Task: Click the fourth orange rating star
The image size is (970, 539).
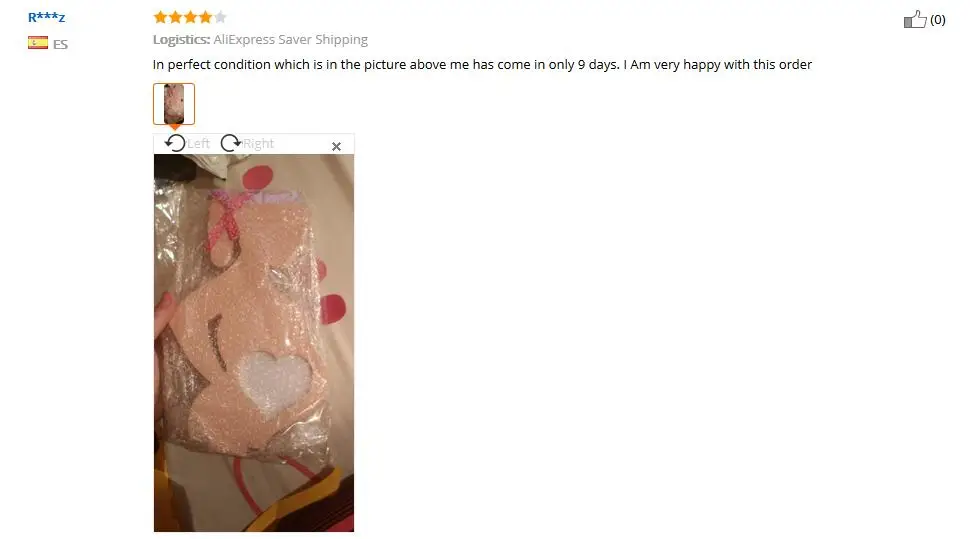Action: point(205,17)
